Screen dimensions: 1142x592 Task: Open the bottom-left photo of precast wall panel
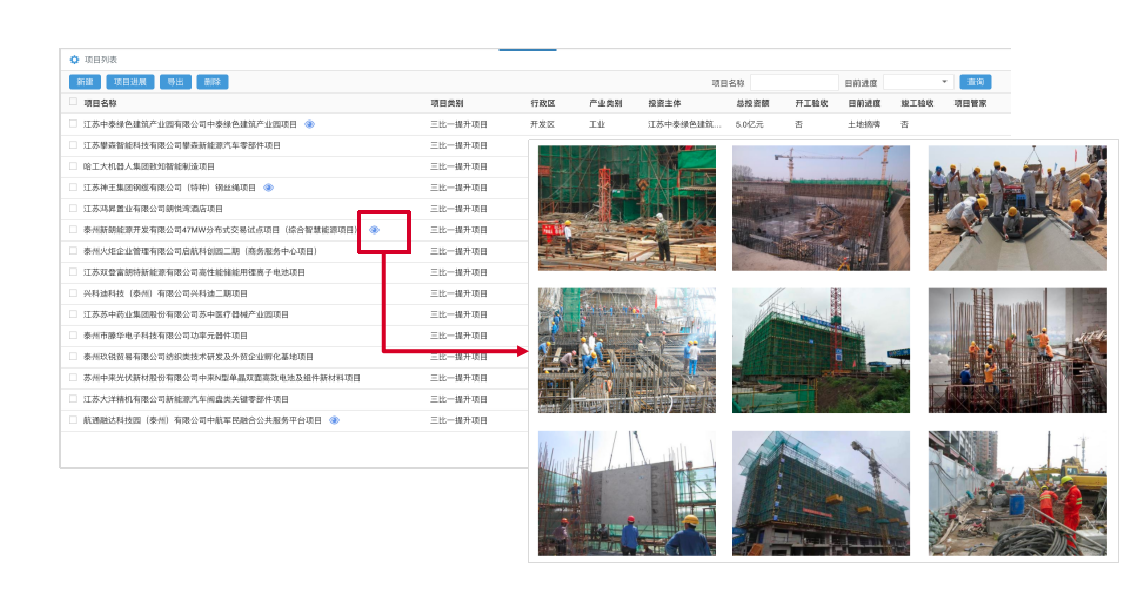click(x=626, y=493)
